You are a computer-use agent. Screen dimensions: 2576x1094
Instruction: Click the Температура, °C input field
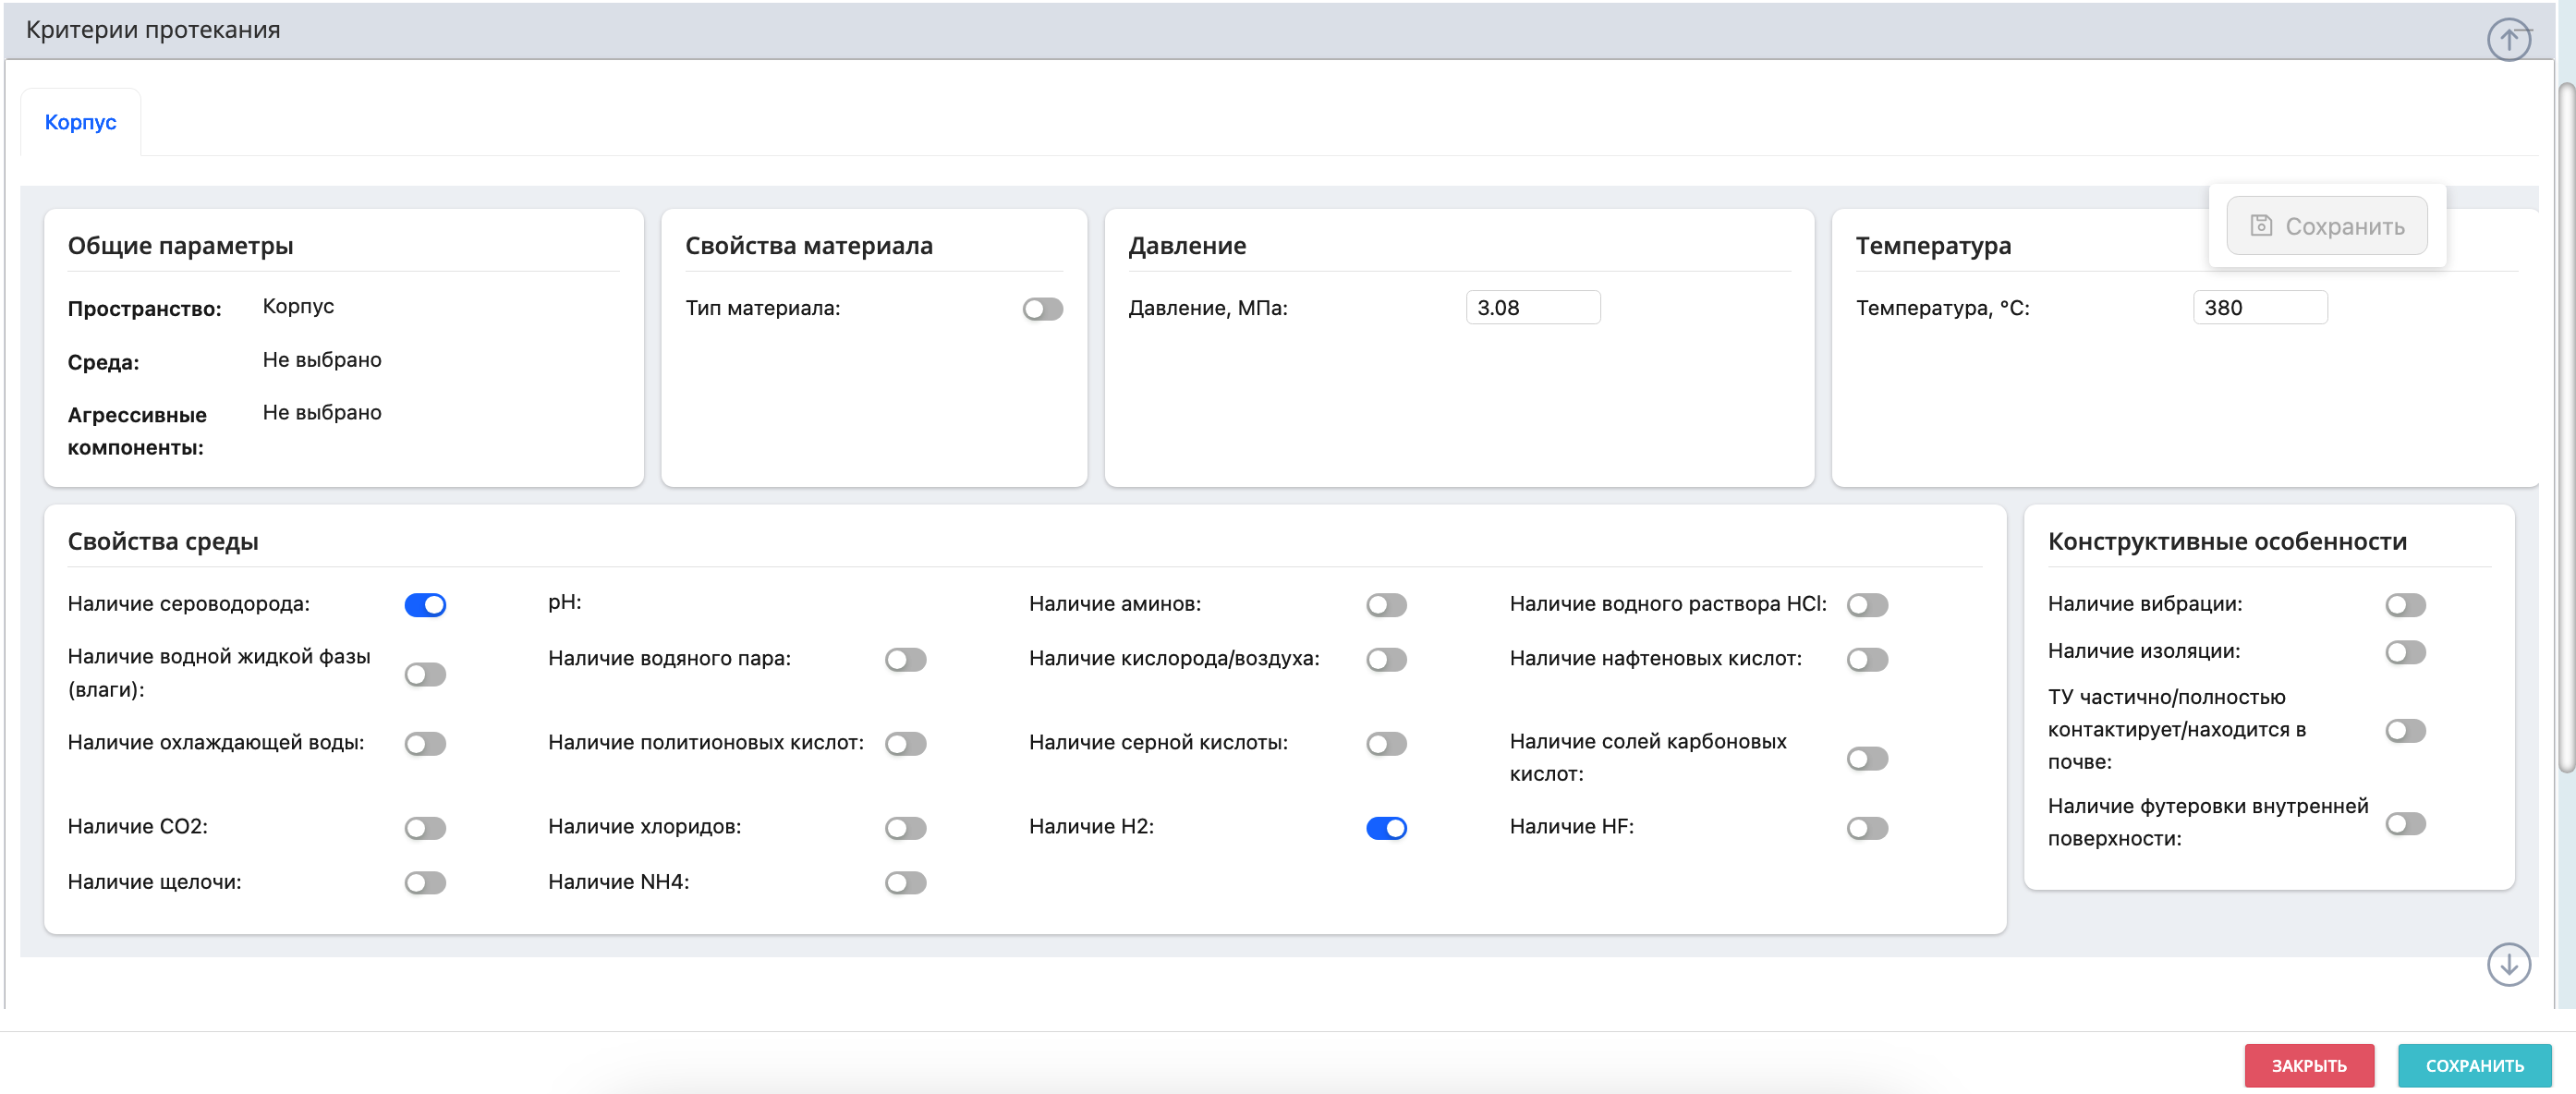(2259, 308)
